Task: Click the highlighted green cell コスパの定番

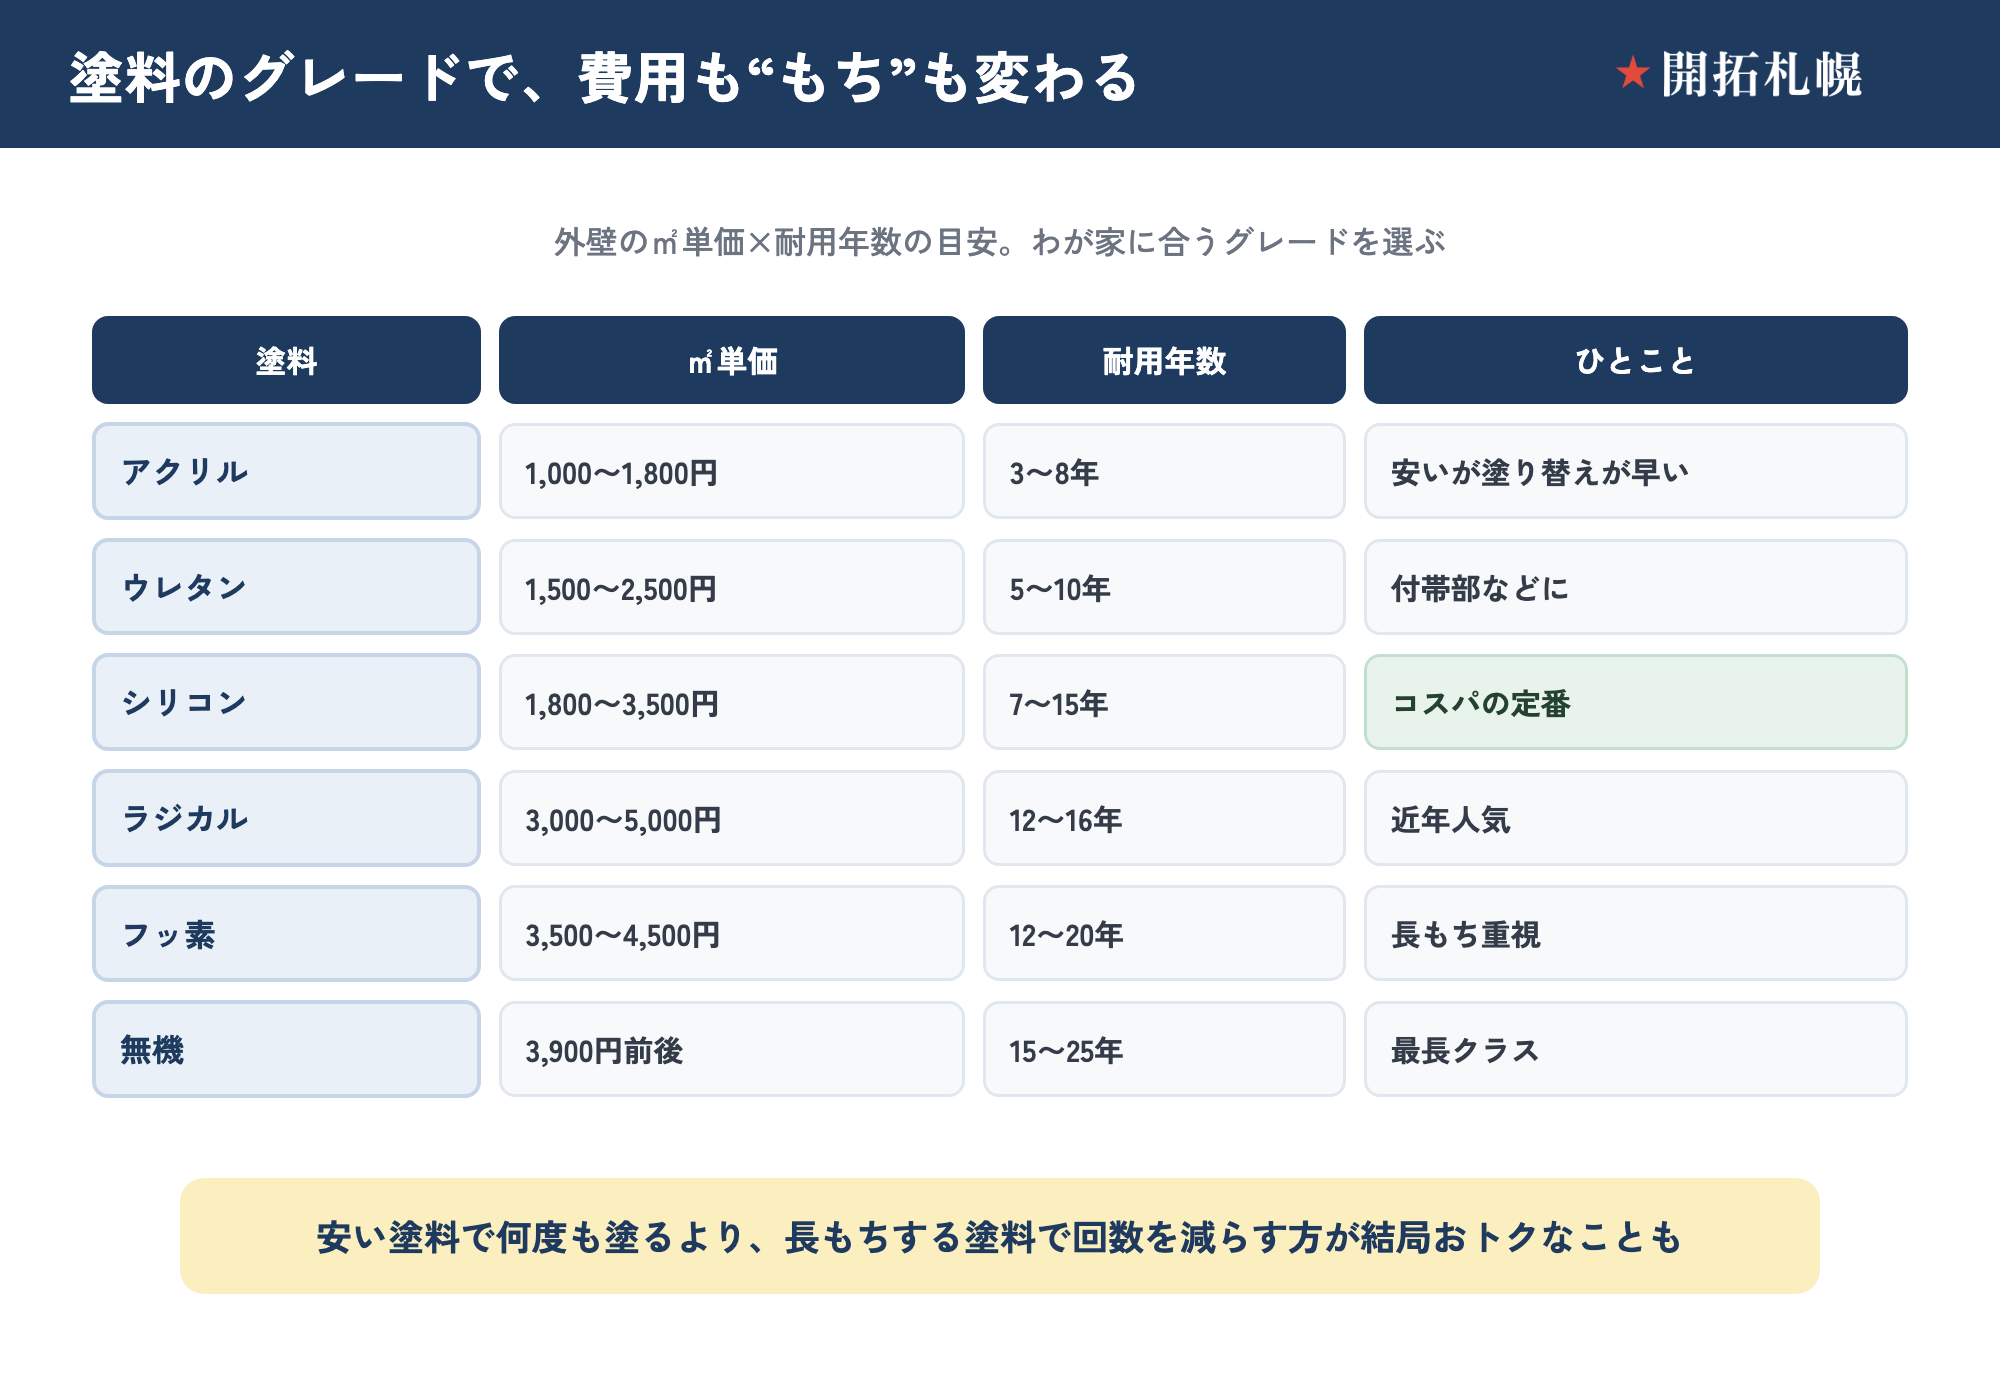Action: [1636, 702]
